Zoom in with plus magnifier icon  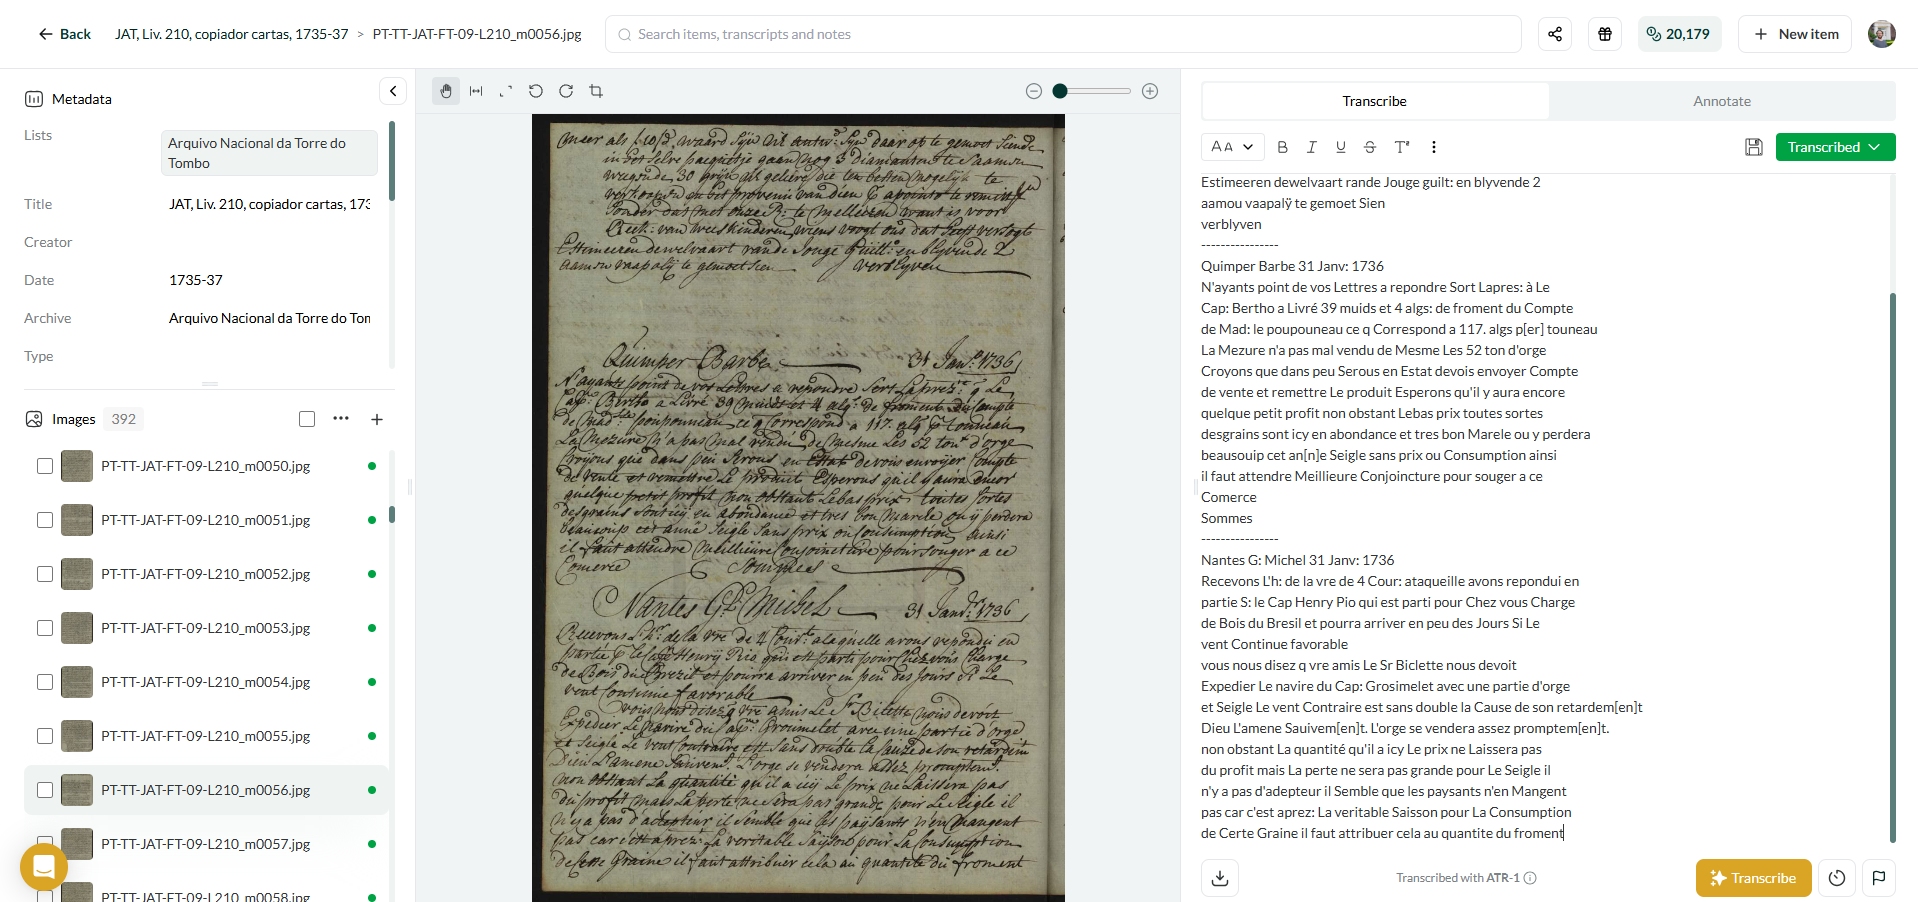(x=1150, y=91)
